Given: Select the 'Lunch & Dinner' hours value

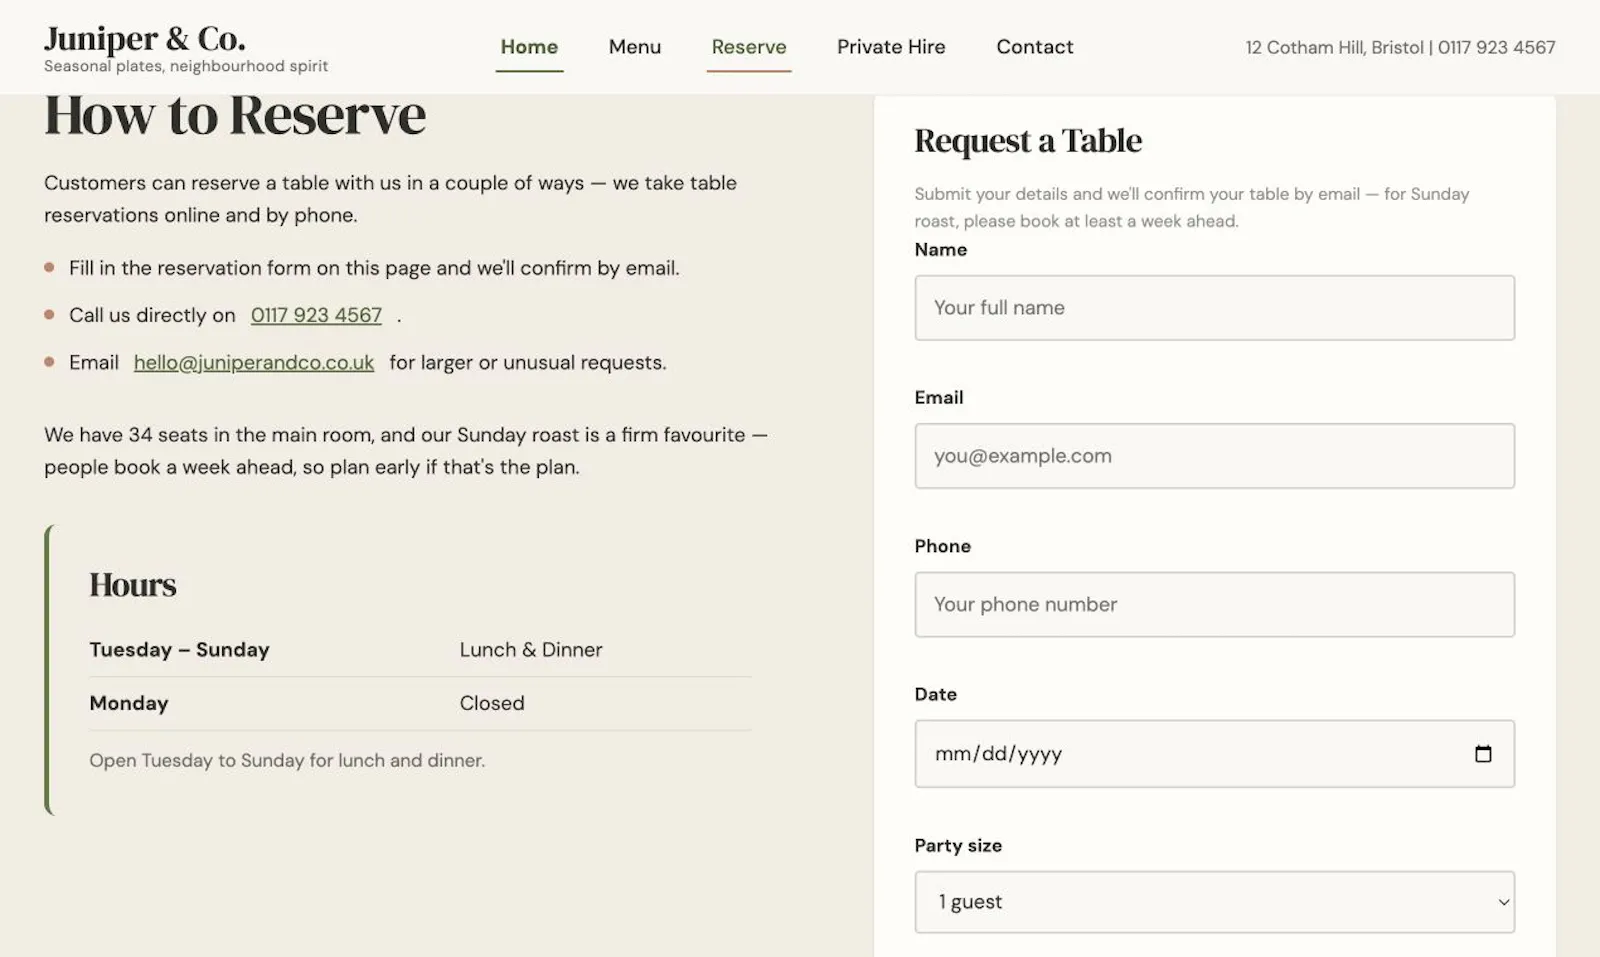Looking at the screenshot, I should click(531, 650).
